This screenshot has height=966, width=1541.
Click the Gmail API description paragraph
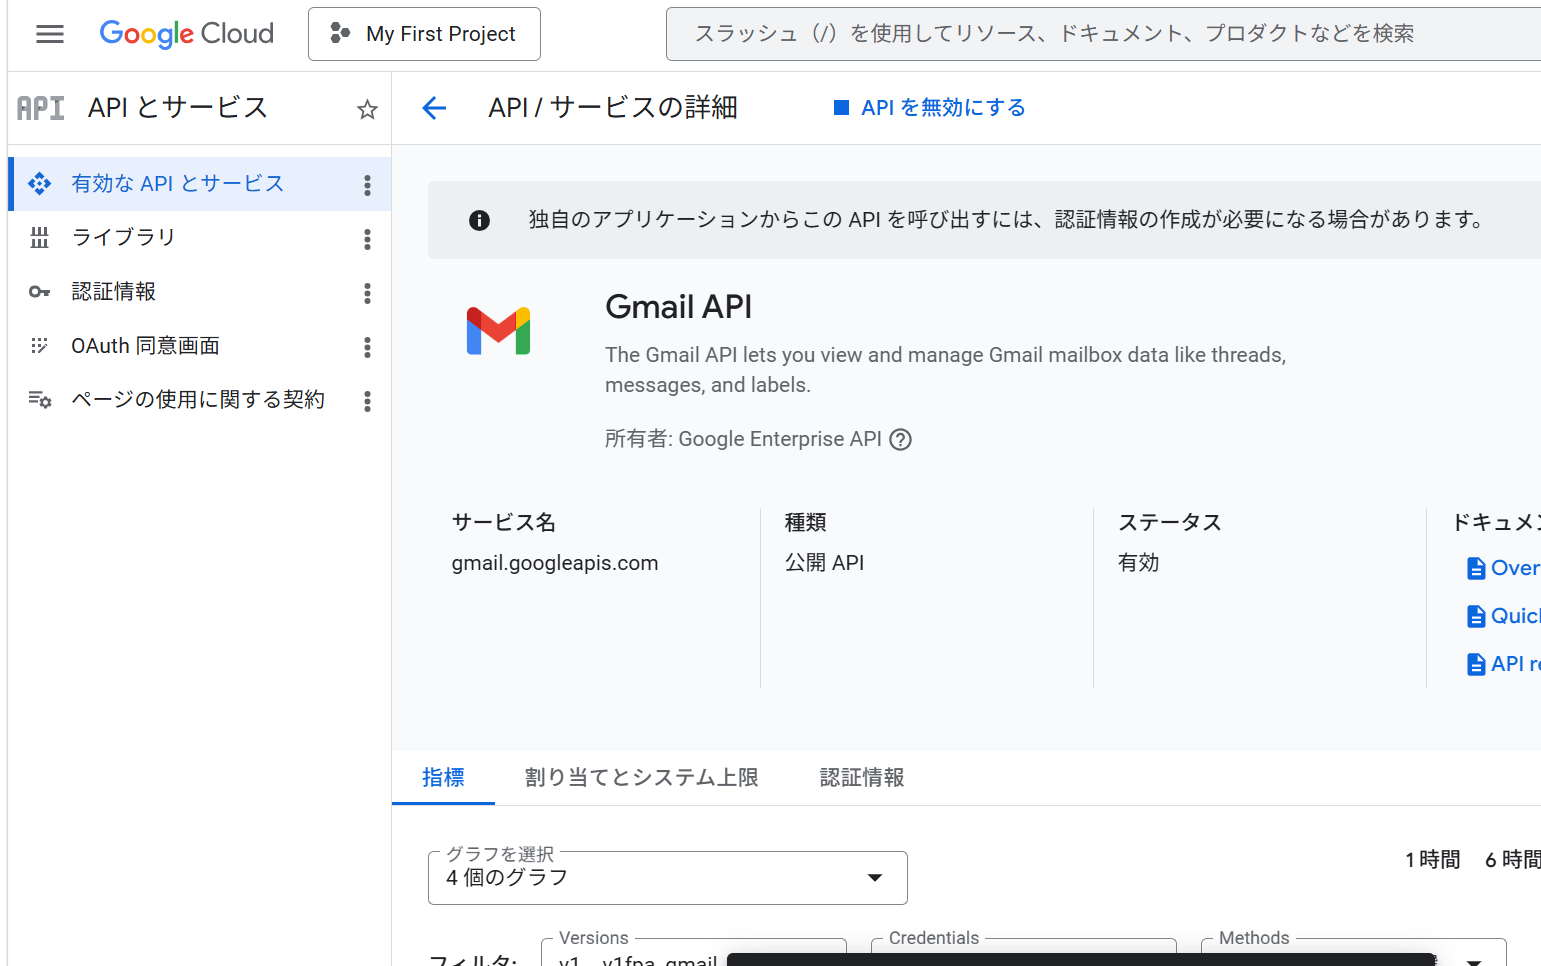(x=946, y=370)
